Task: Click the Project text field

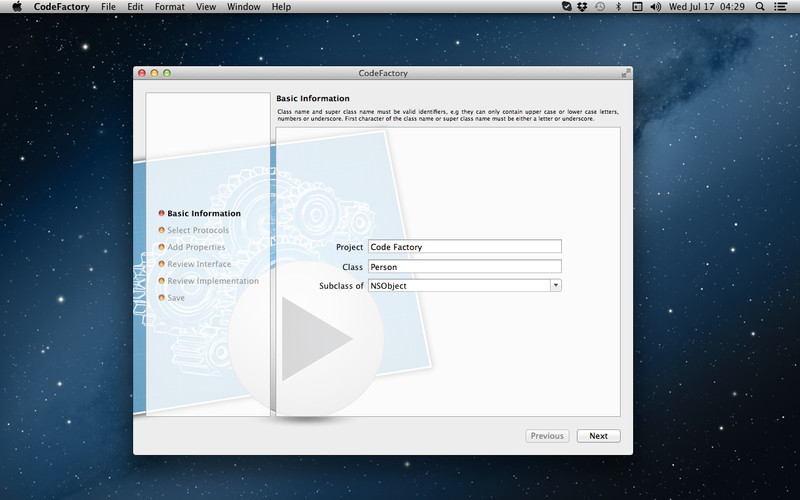Action: (465, 246)
